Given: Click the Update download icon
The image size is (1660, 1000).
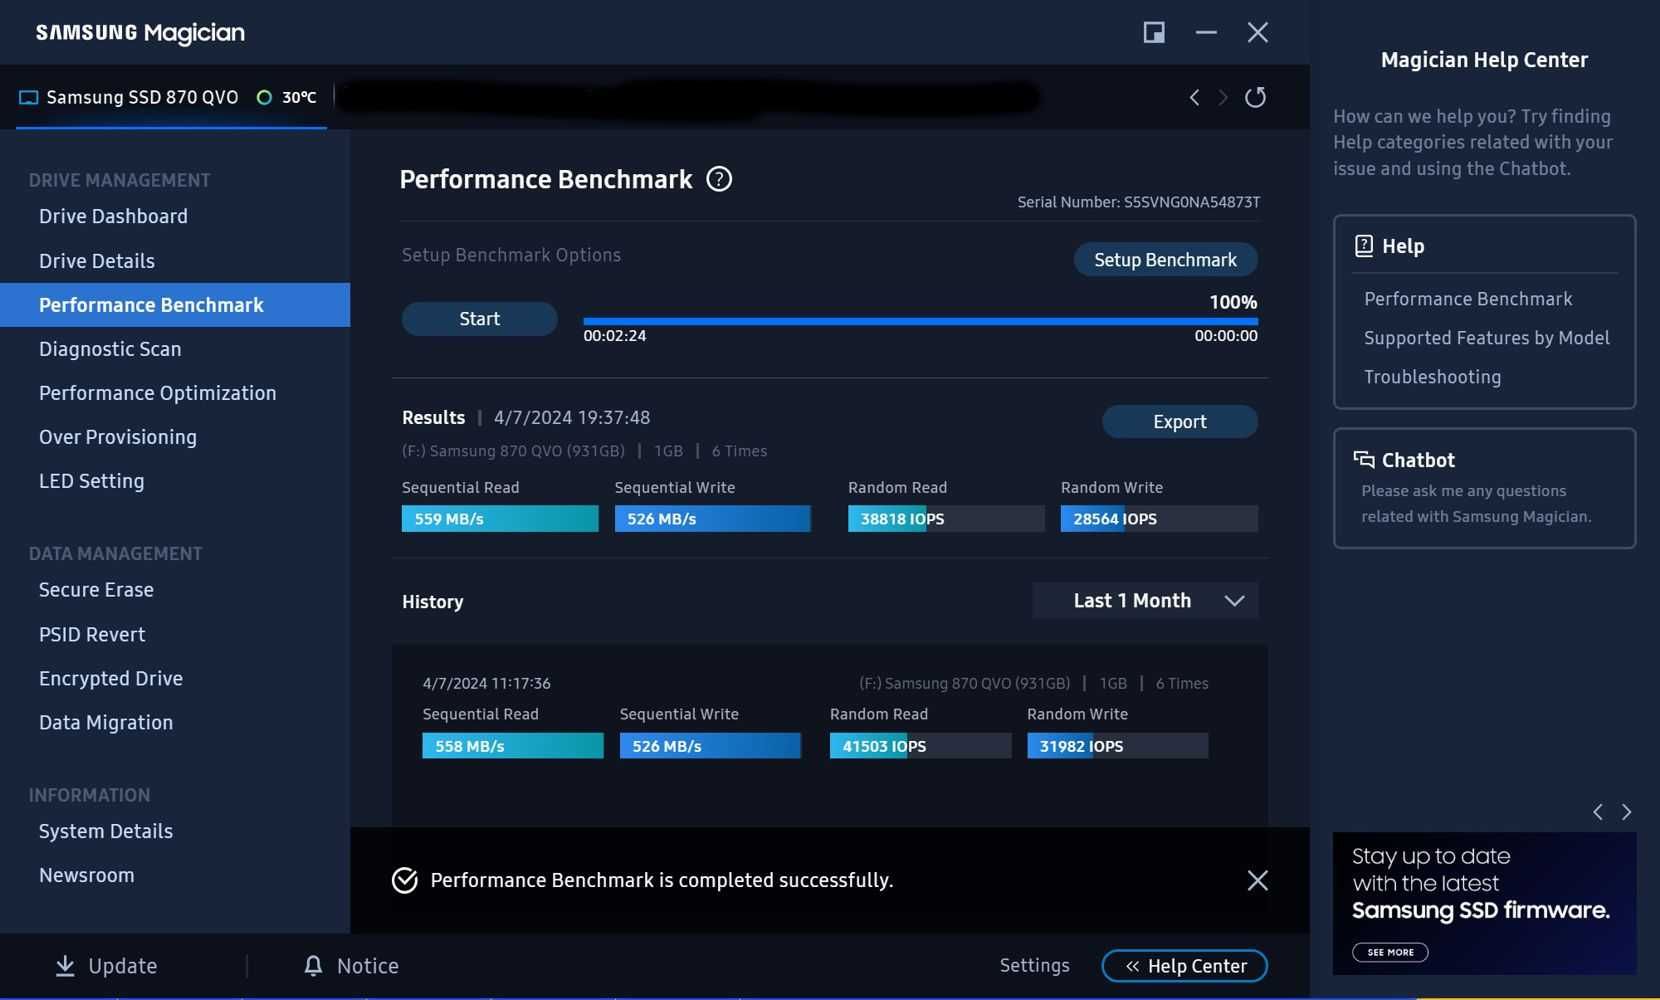Looking at the screenshot, I should tap(65, 965).
